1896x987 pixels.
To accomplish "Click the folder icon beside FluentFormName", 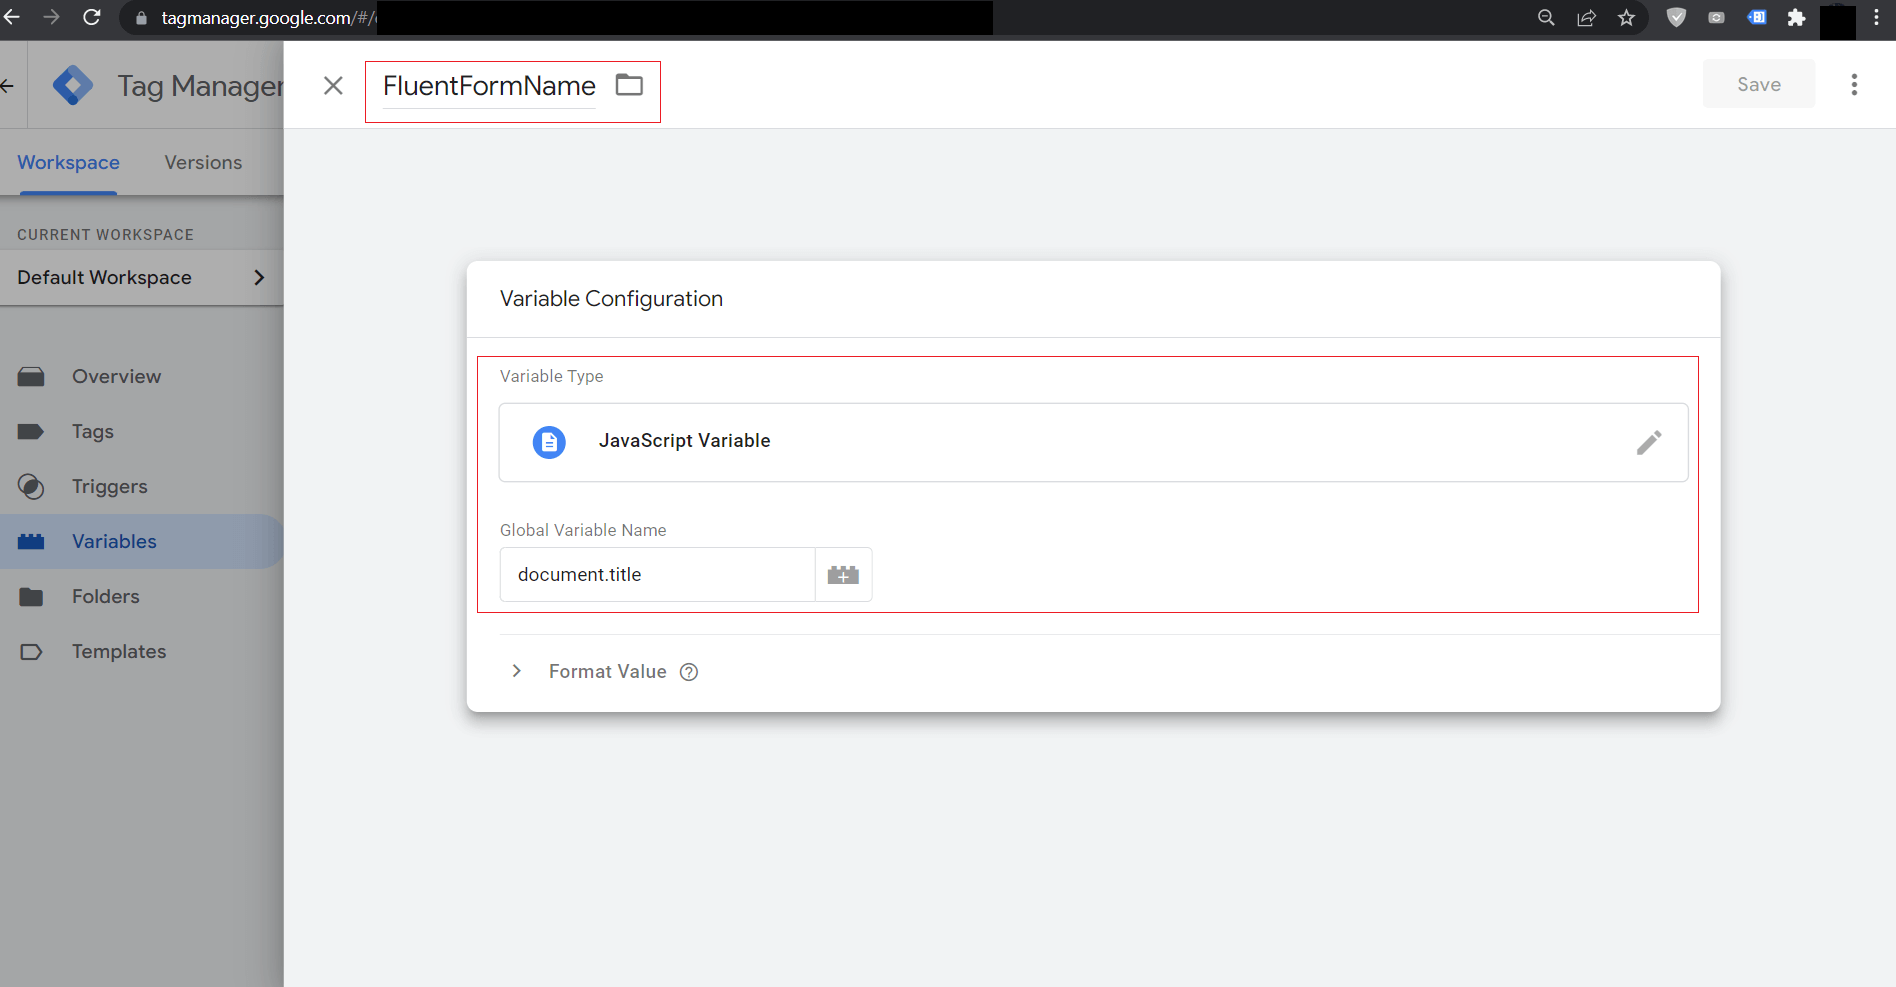I will (x=629, y=85).
